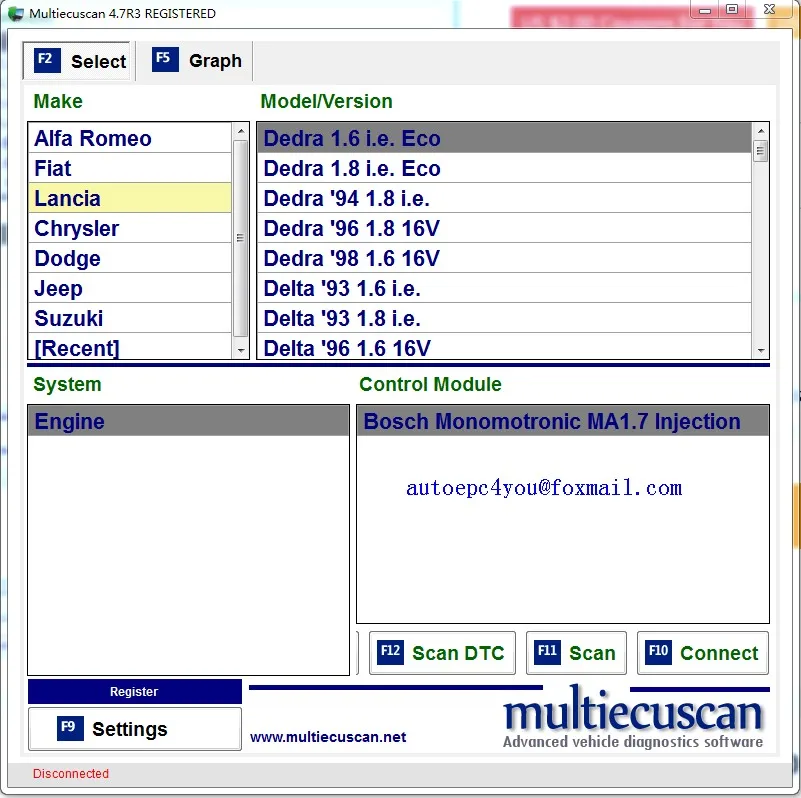Click the Model/Version scrollbar thumb
Viewport: 801px width, 798px height.
[x=761, y=151]
